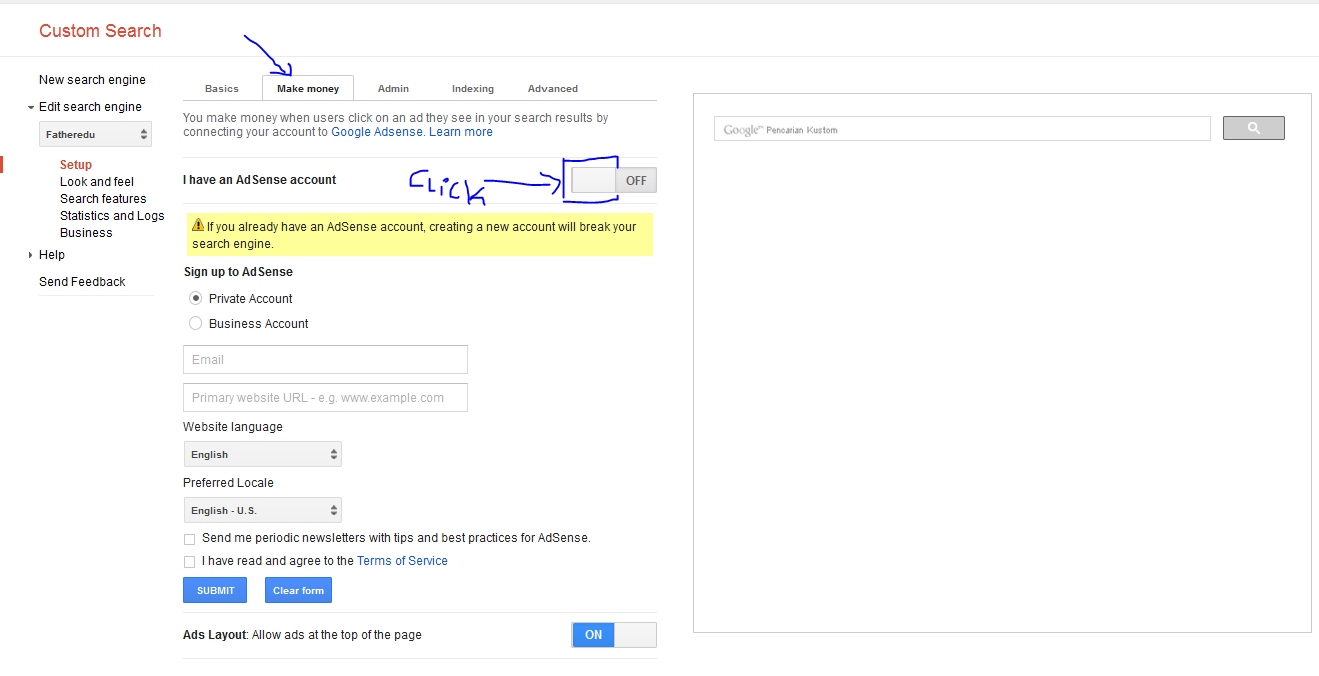The width and height of the screenshot is (1319, 676).
Task: Open the Statistics and Logs sidebar item
Action: pyautogui.click(x=112, y=216)
